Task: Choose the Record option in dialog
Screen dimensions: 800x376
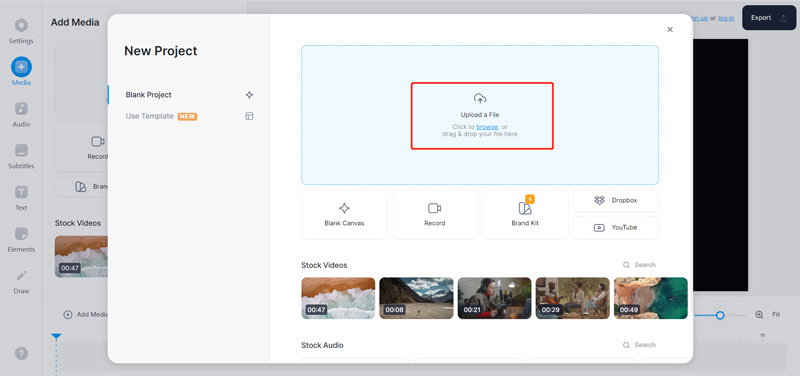Action: (435, 214)
